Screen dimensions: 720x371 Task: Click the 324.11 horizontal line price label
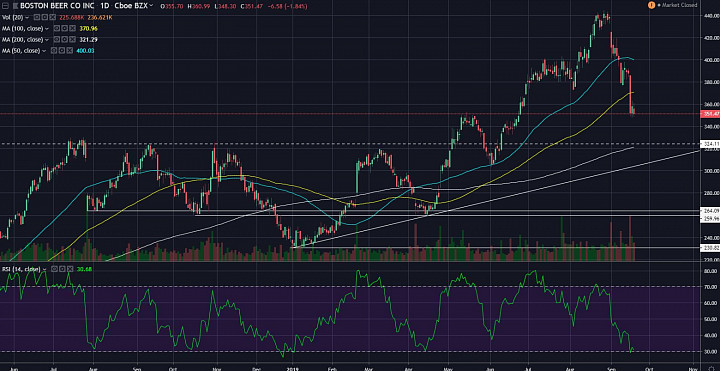[709, 144]
